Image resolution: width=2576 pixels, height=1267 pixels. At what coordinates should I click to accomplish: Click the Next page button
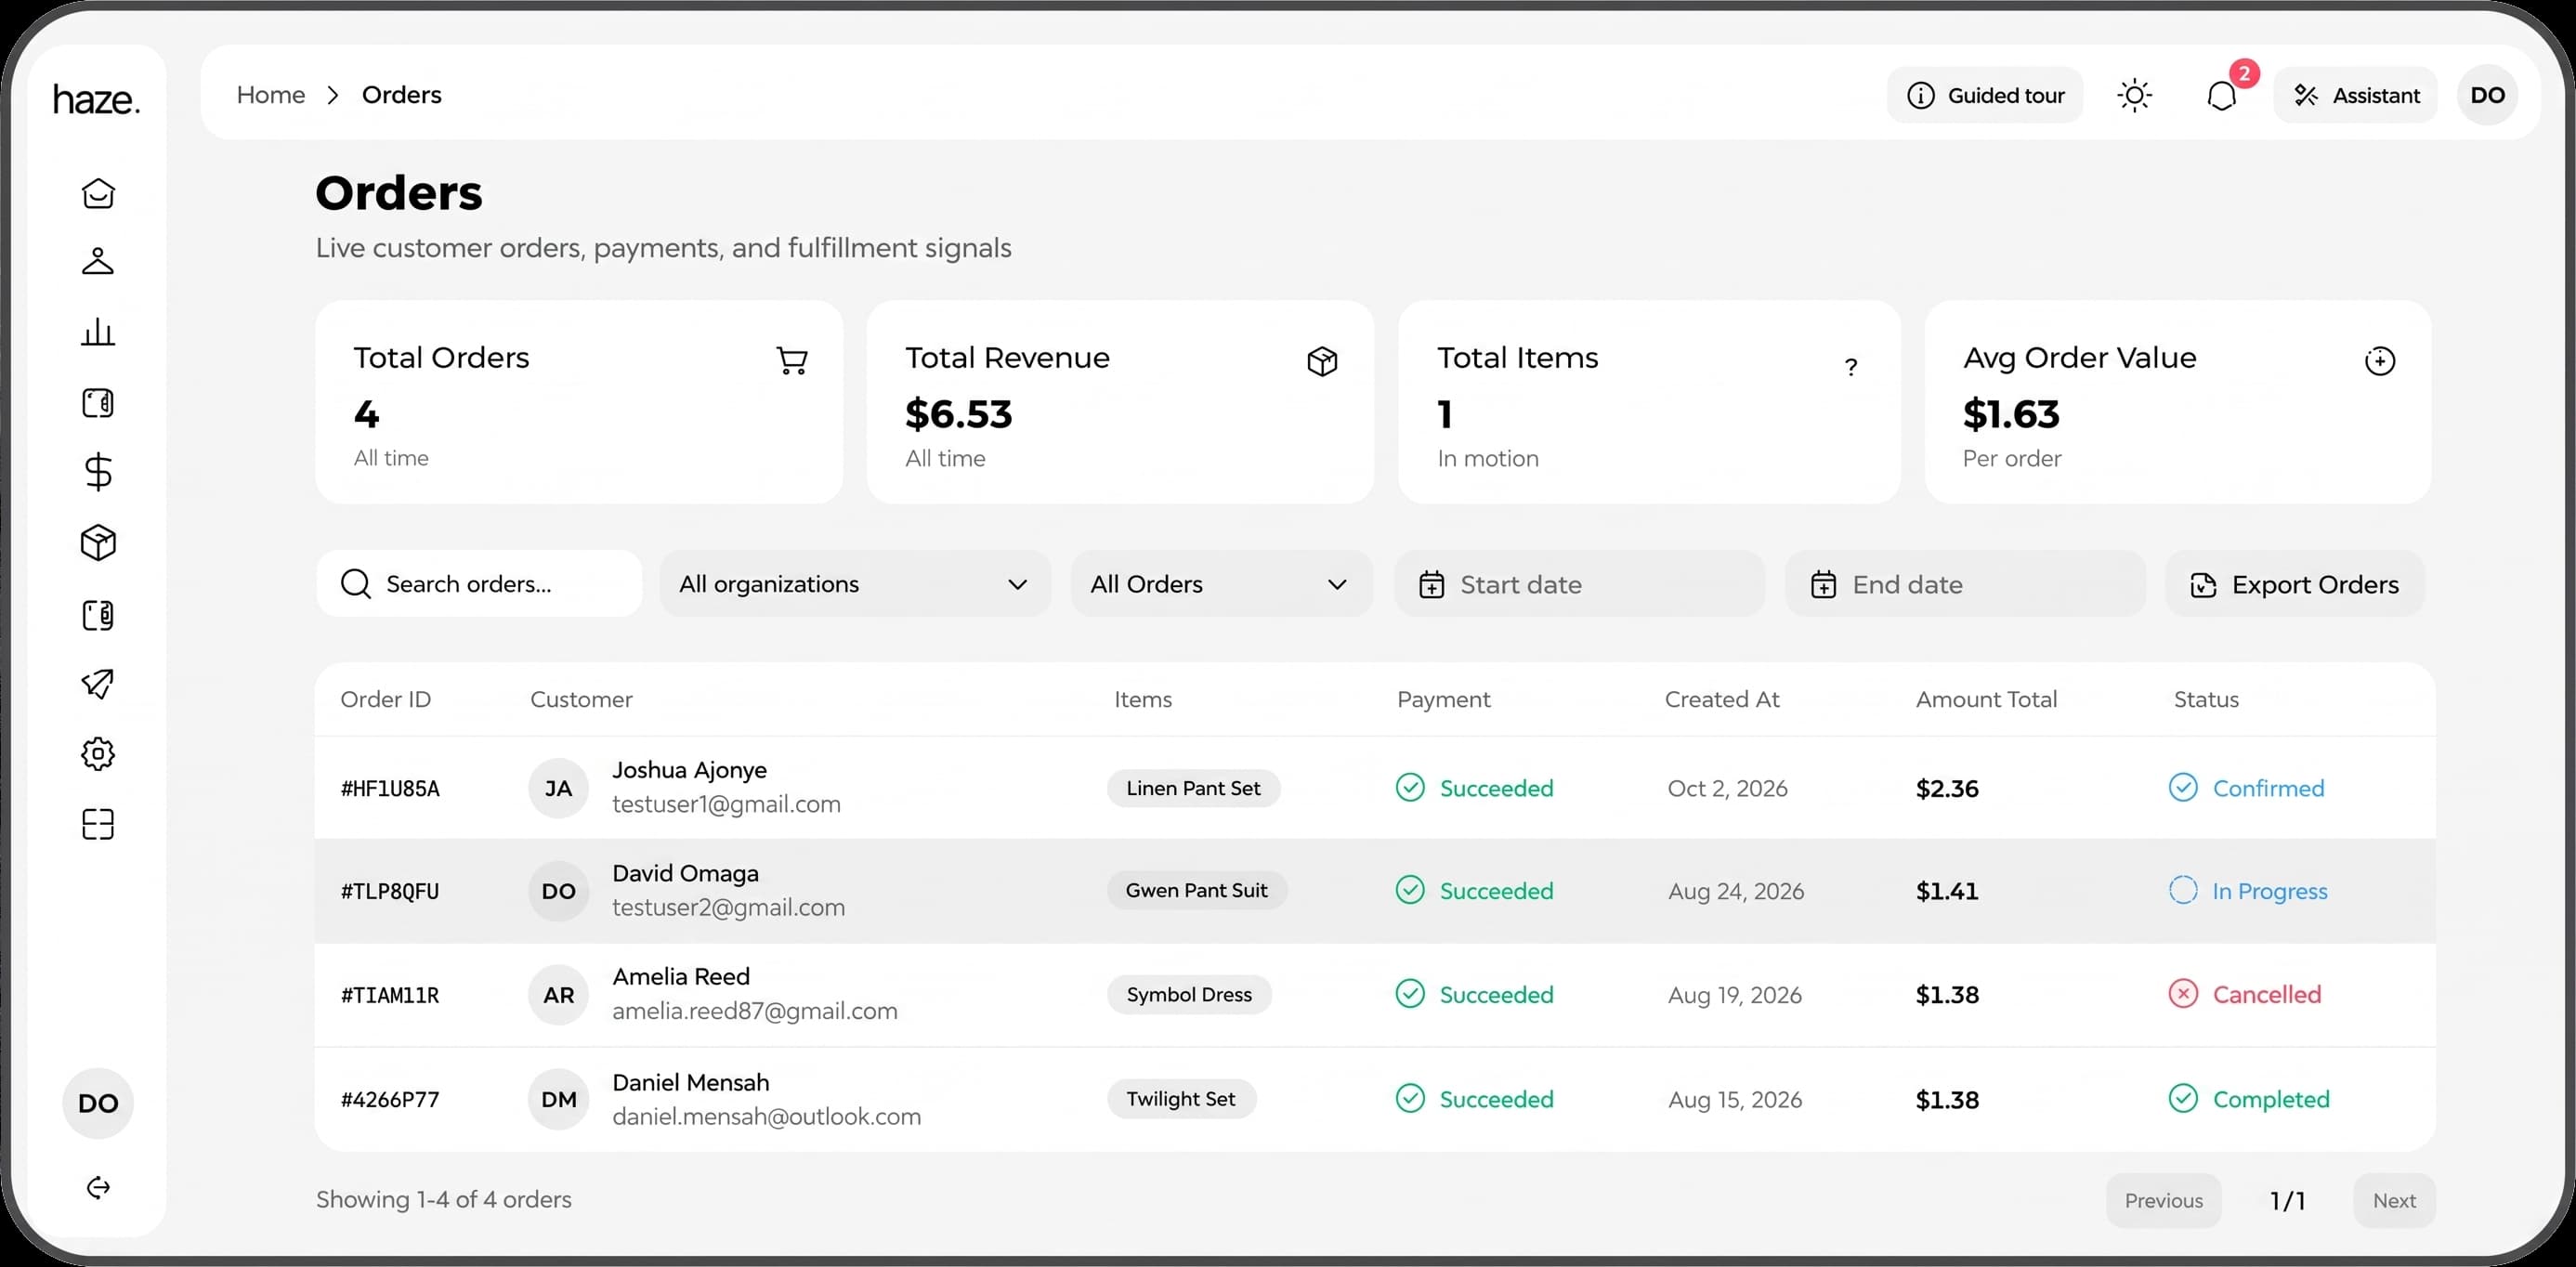[x=2394, y=1201]
